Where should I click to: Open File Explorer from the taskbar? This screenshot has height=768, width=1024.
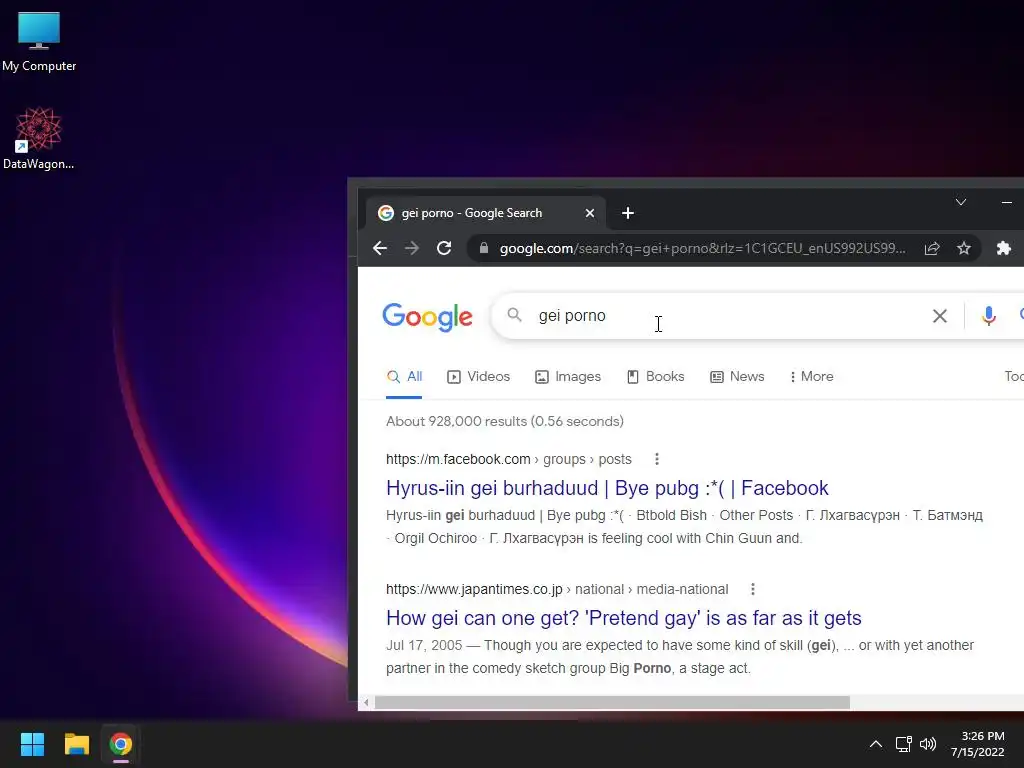[76, 744]
